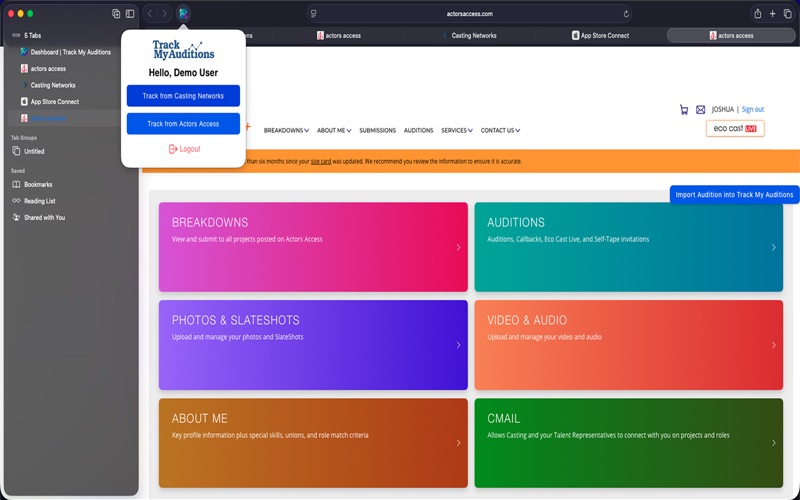Click the new tab group icon

[x=116, y=14]
